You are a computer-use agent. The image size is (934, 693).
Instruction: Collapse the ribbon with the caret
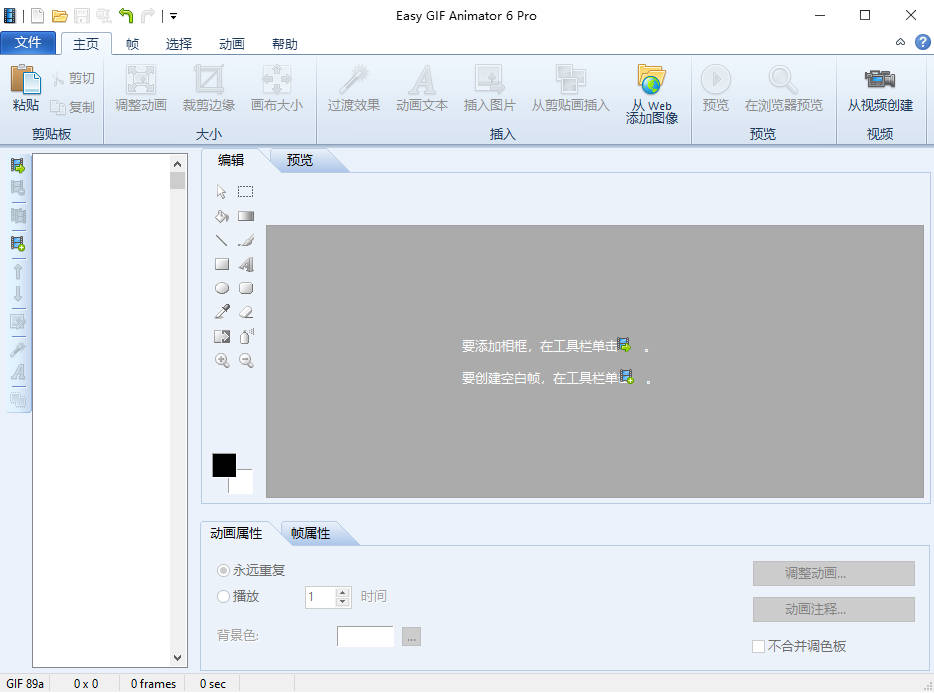(900, 42)
